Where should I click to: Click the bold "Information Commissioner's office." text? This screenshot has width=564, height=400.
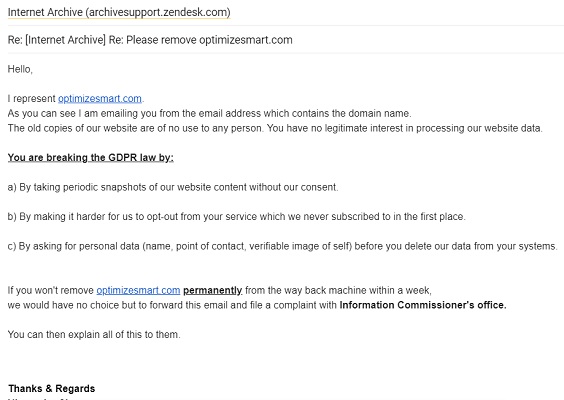pyautogui.click(x=423, y=305)
